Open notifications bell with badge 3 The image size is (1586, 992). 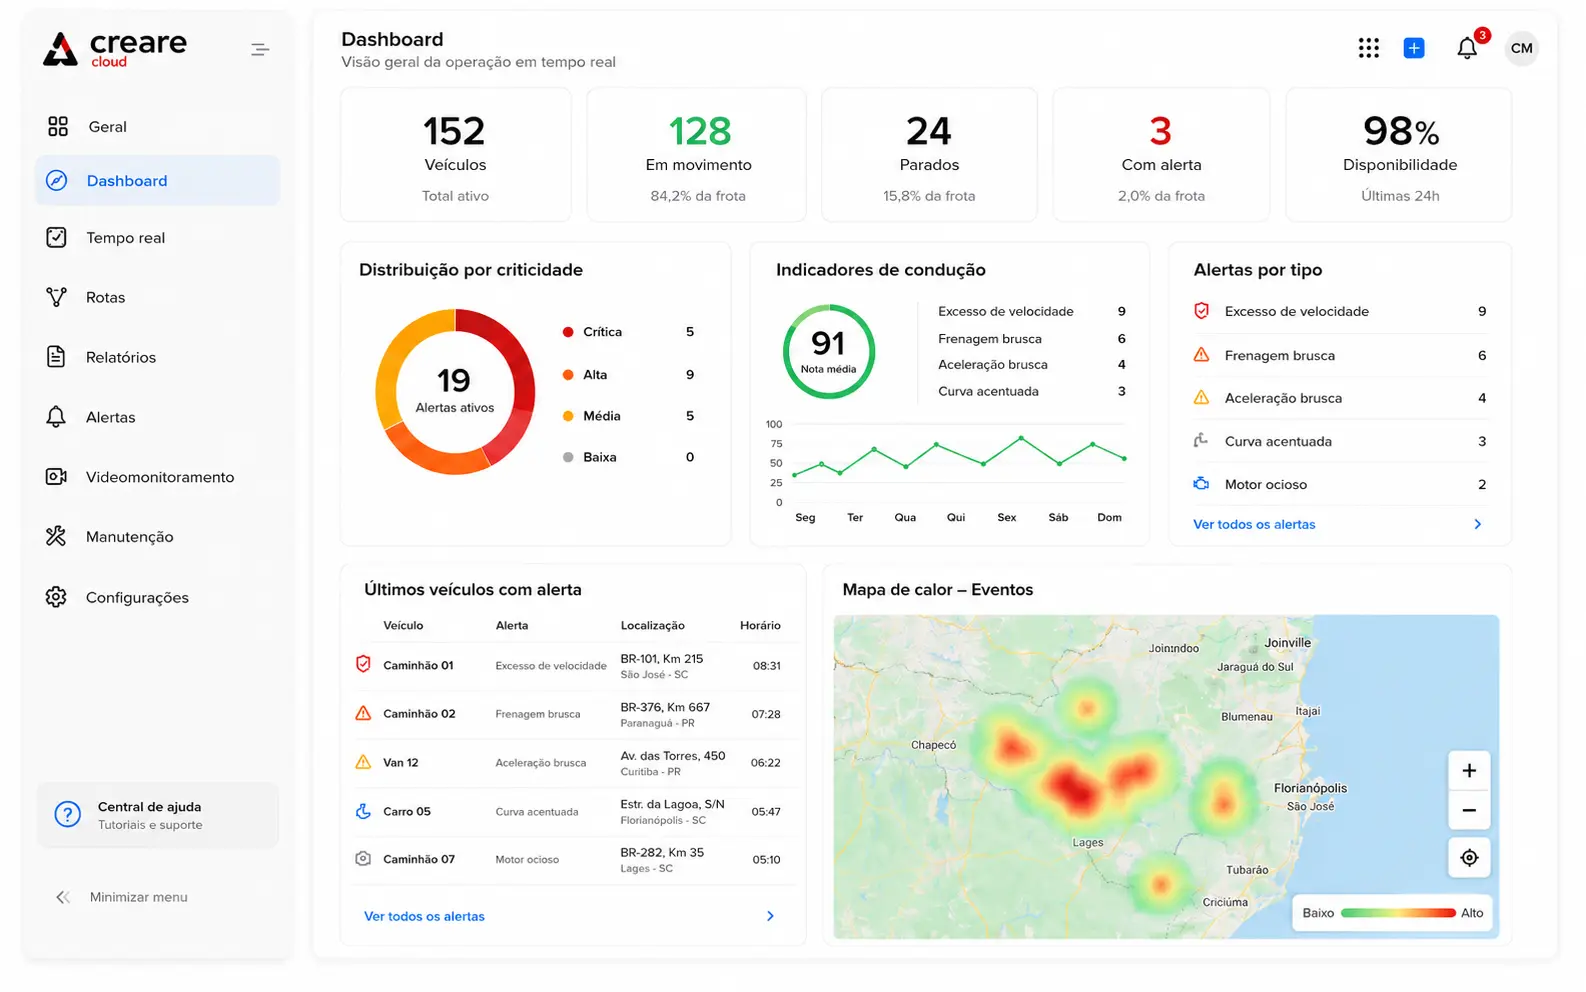pos(1468,47)
